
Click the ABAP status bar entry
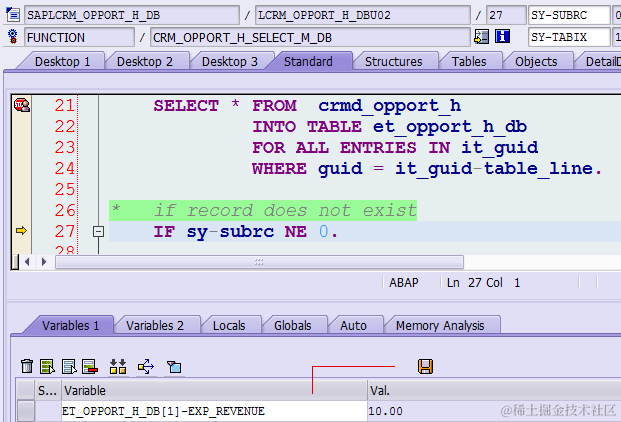[404, 283]
